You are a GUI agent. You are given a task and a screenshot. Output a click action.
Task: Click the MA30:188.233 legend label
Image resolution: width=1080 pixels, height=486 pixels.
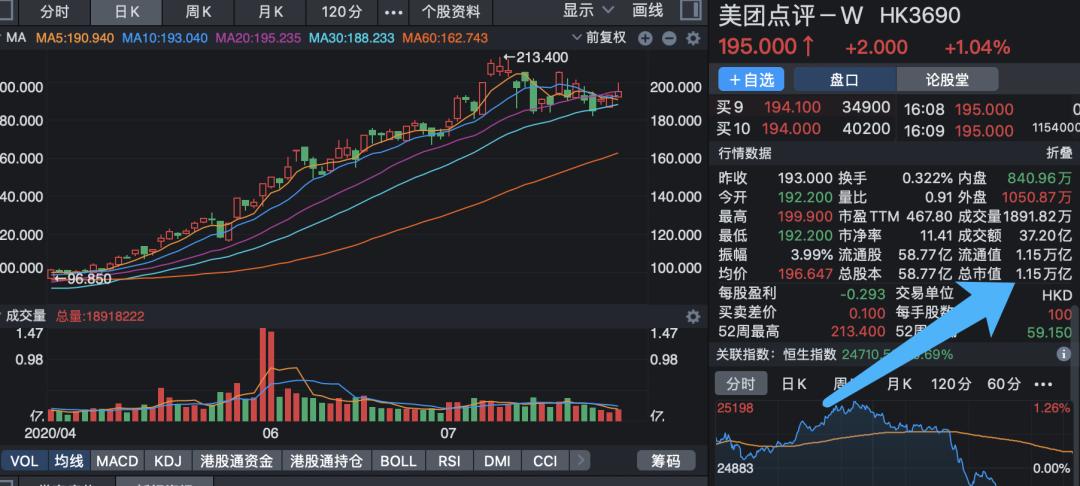click(352, 38)
